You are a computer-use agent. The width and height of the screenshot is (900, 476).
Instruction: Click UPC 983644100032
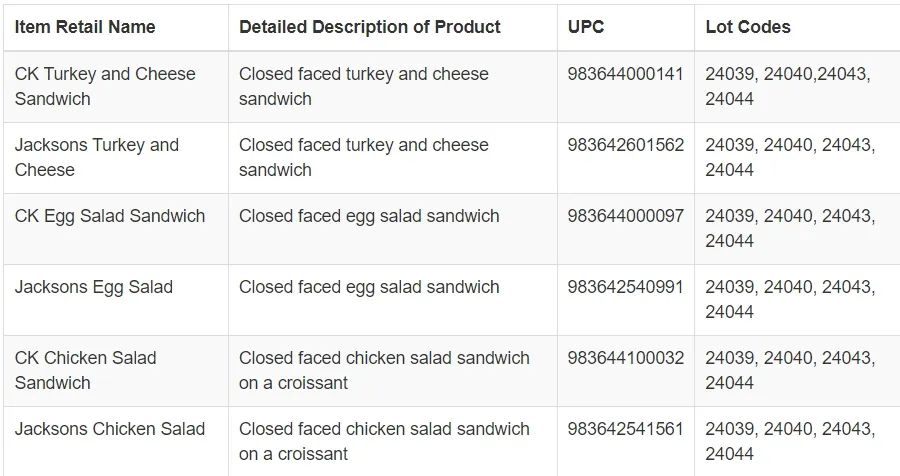tap(626, 358)
